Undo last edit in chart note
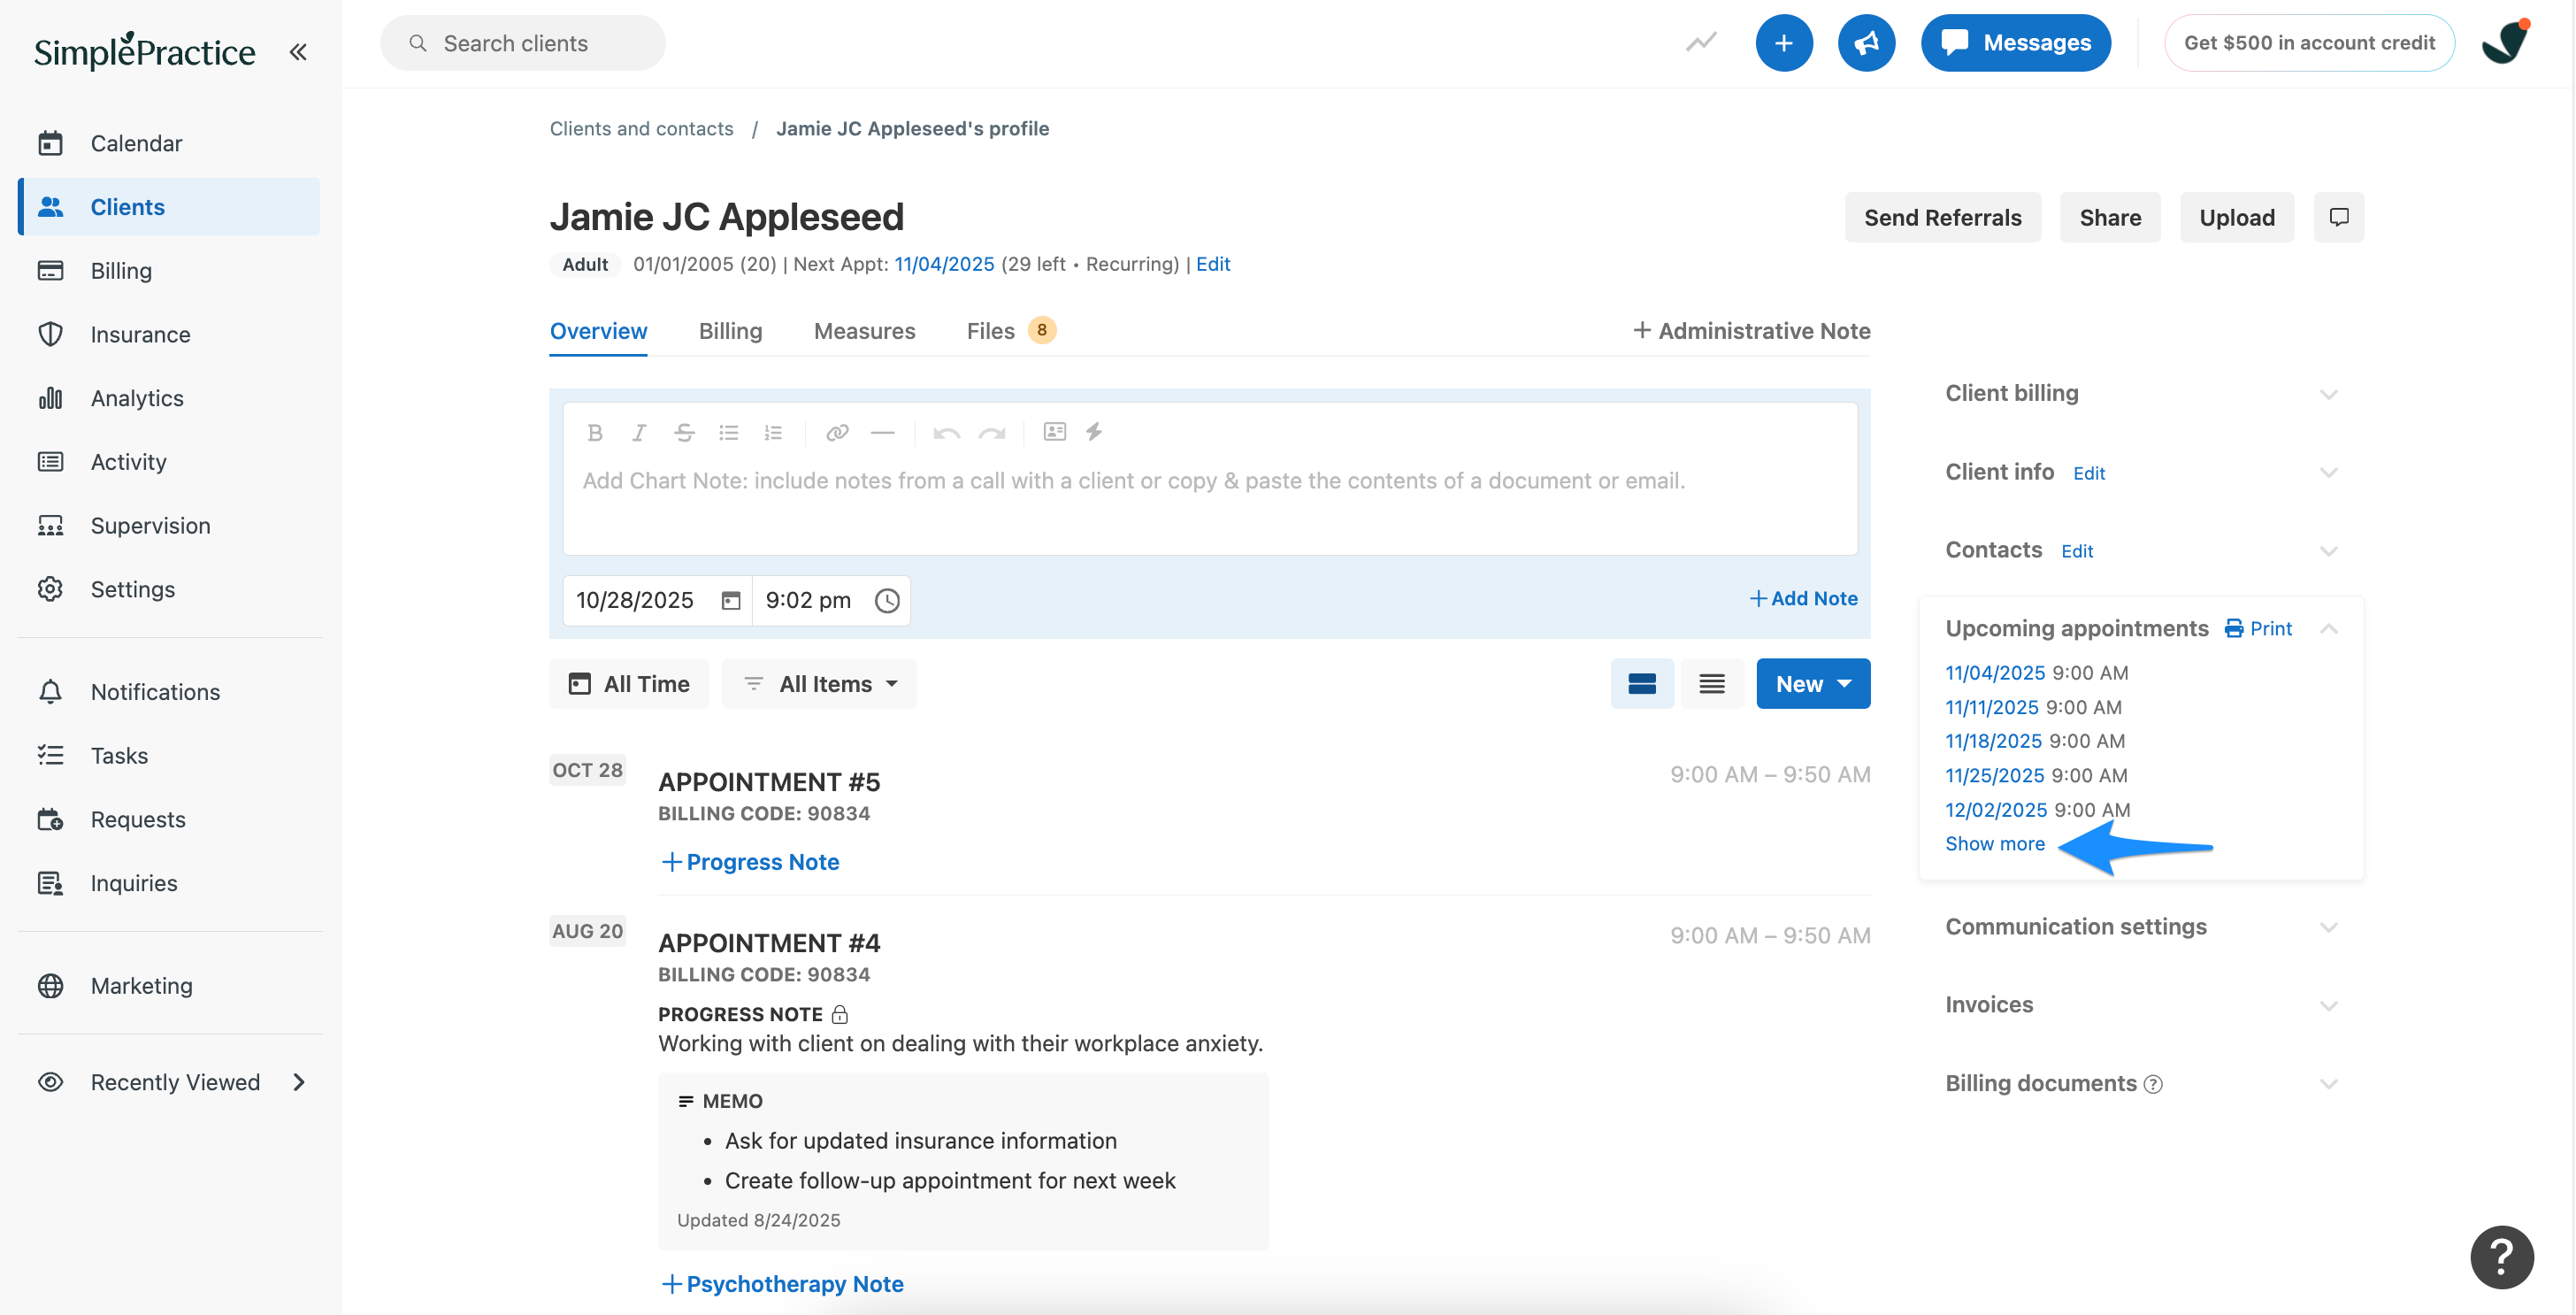 tap(946, 432)
